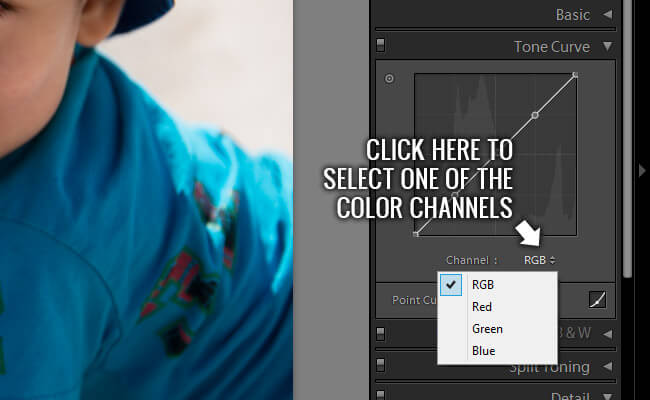Viewport: 650px width, 400px height.
Task: Click the Tone Curve panel title
Action: pyautogui.click(x=551, y=46)
